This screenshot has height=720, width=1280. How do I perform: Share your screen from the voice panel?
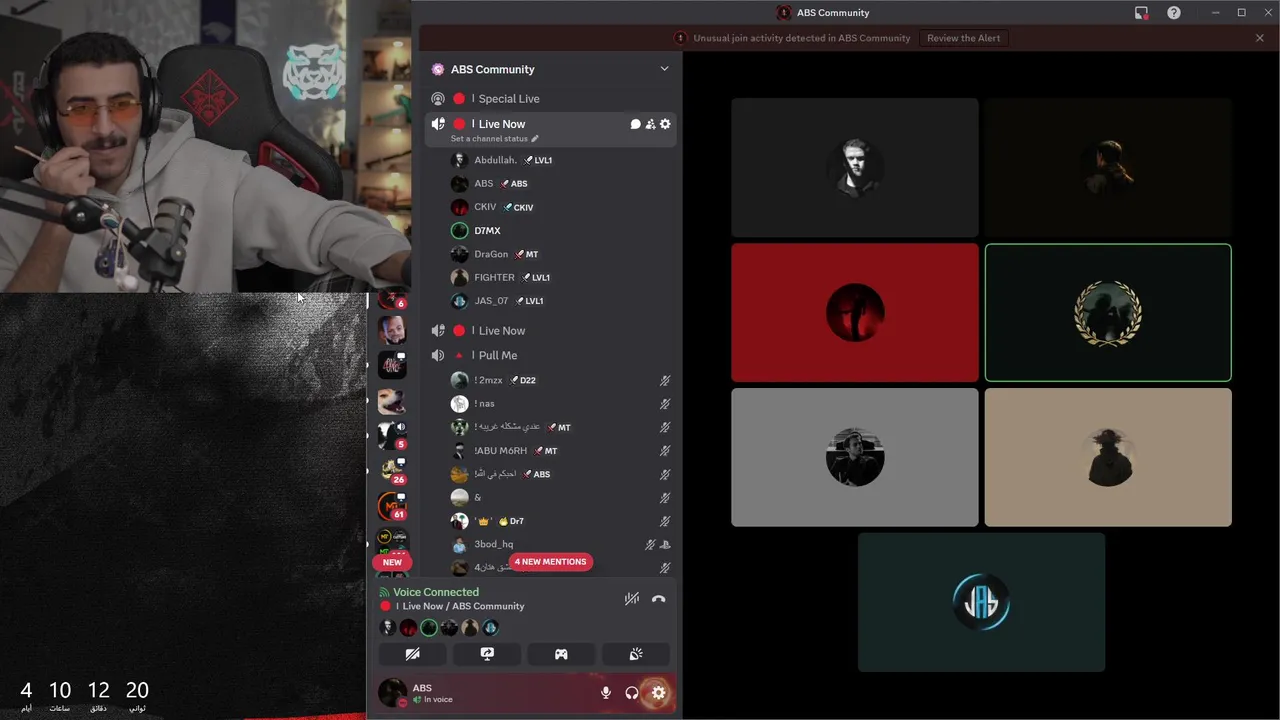click(x=487, y=654)
